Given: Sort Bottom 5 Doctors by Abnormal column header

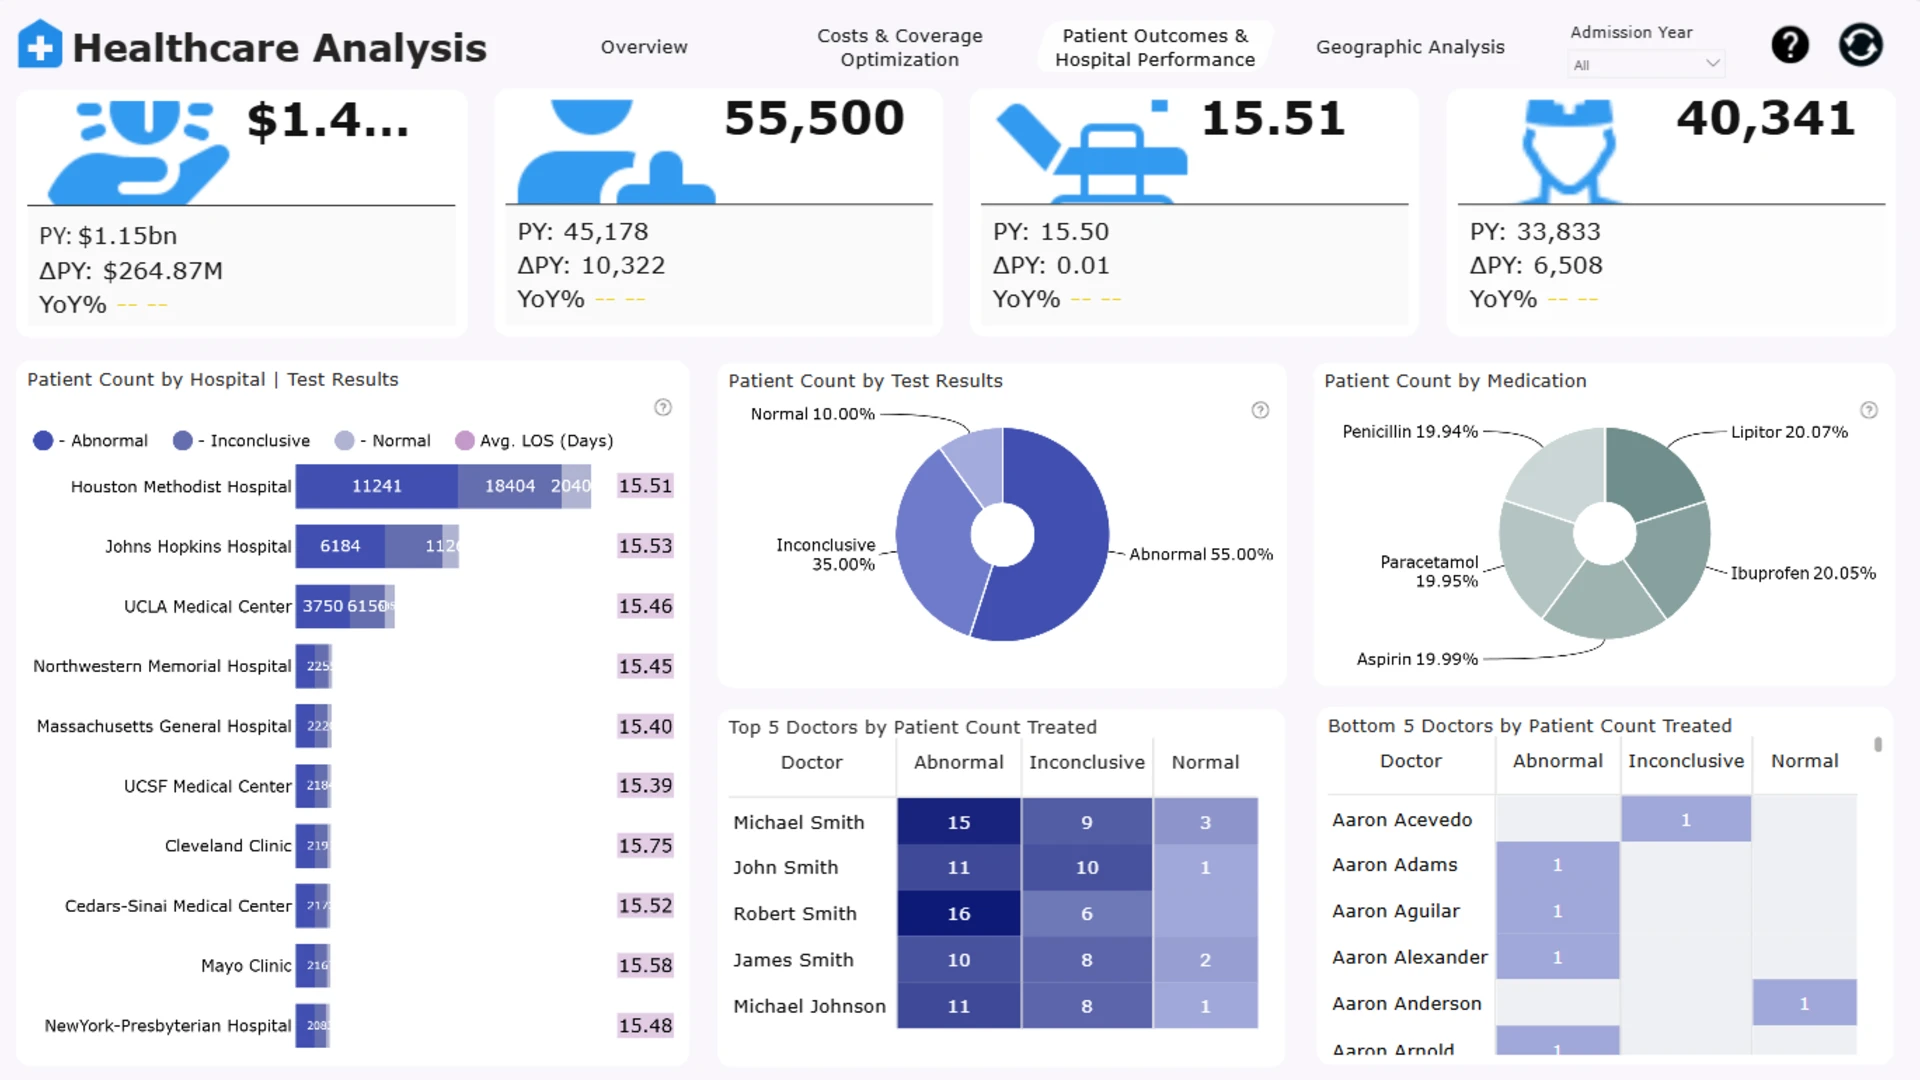Looking at the screenshot, I should (1557, 761).
